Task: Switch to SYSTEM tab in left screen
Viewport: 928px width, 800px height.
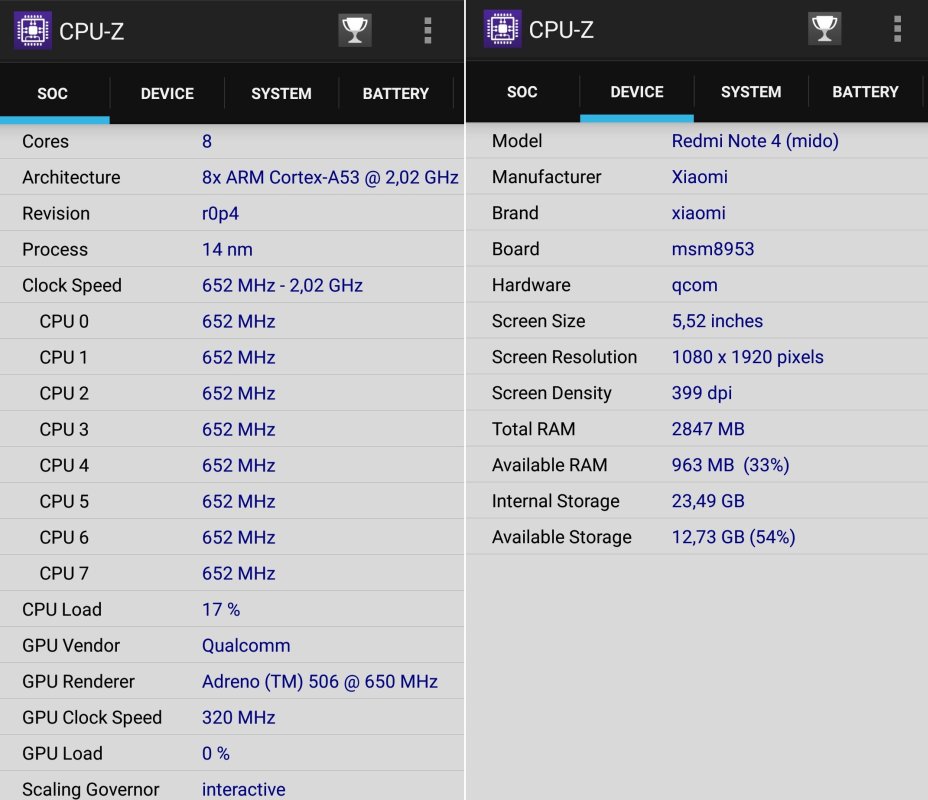Action: (x=281, y=93)
